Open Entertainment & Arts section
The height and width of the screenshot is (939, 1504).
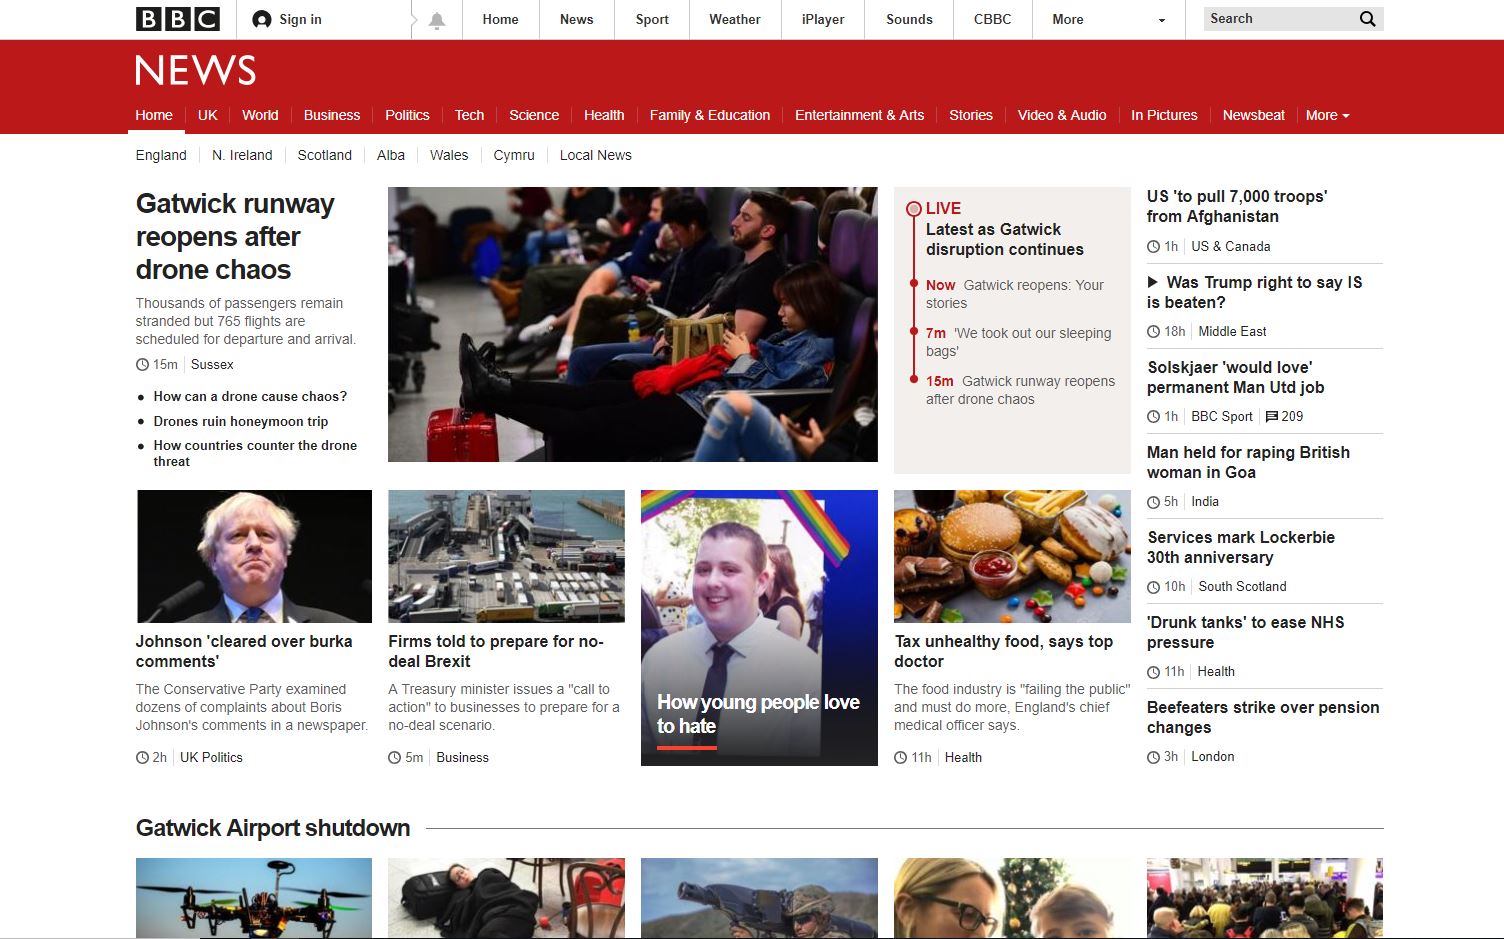[x=859, y=115]
